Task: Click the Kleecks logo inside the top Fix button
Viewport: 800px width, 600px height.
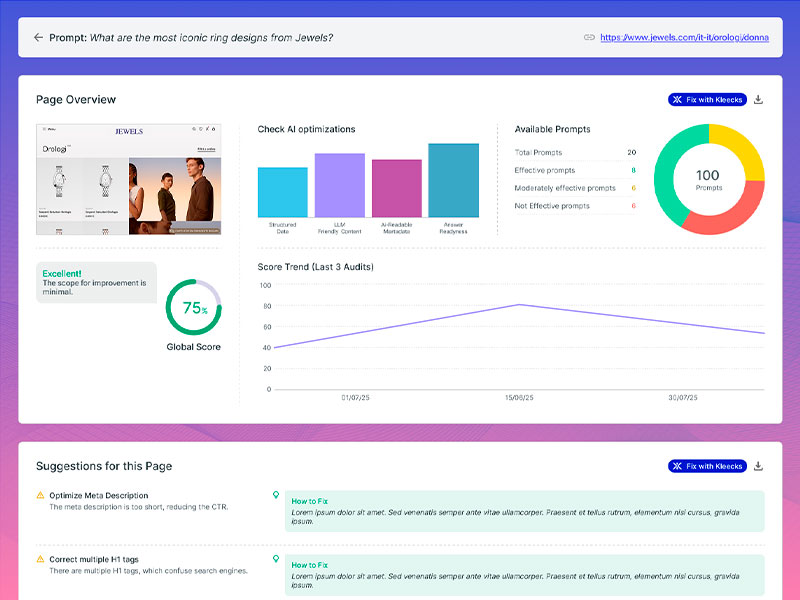Action: tap(677, 99)
